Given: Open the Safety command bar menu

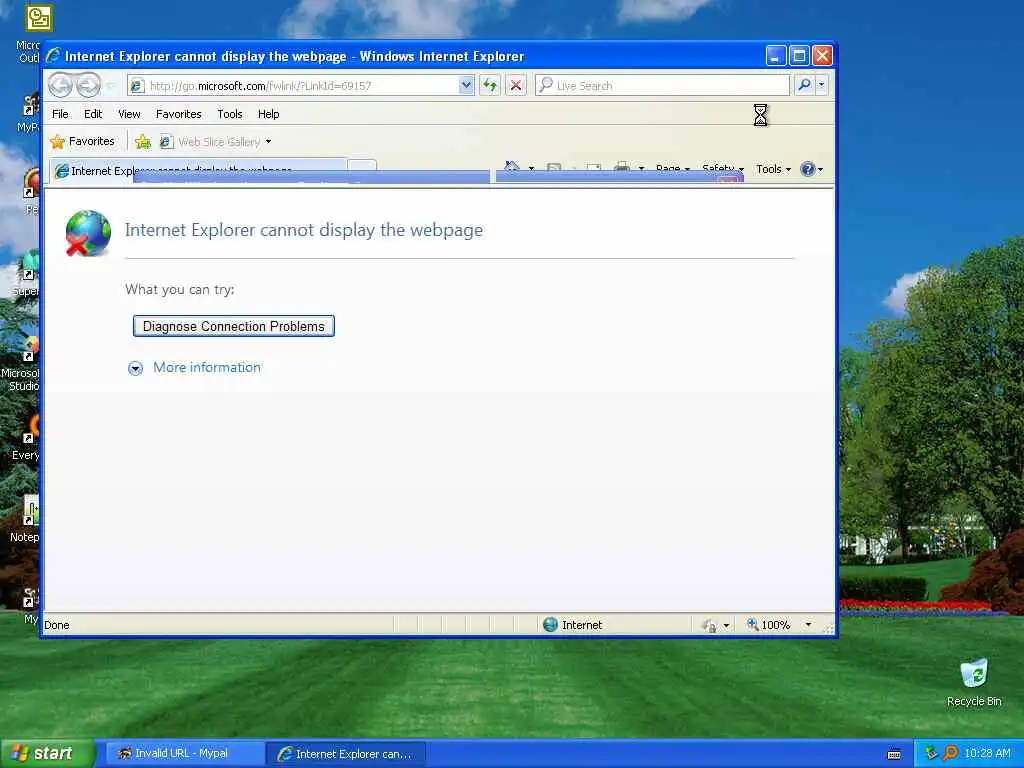Looking at the screenshot, I should pos(722,168).
